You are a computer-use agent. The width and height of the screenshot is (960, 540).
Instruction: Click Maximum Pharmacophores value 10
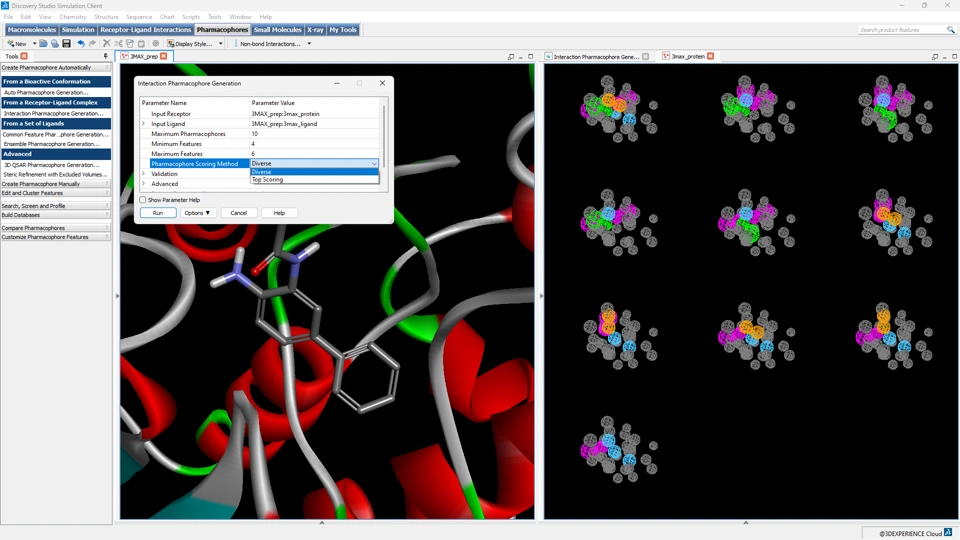pyautogui.click(x=314, y=133)
